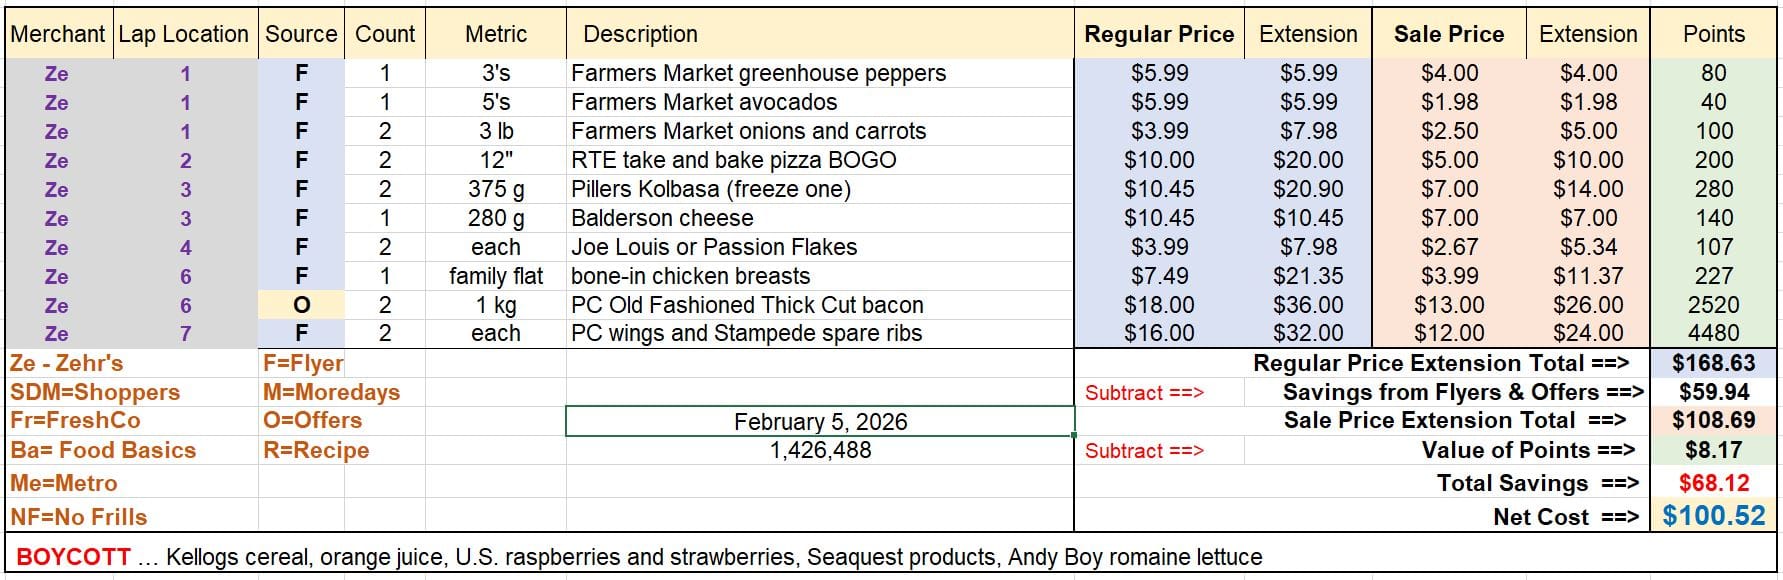Click the BOYCOTT note row
The height and width of the screenshot is (580, 1783).
point(640,557)
